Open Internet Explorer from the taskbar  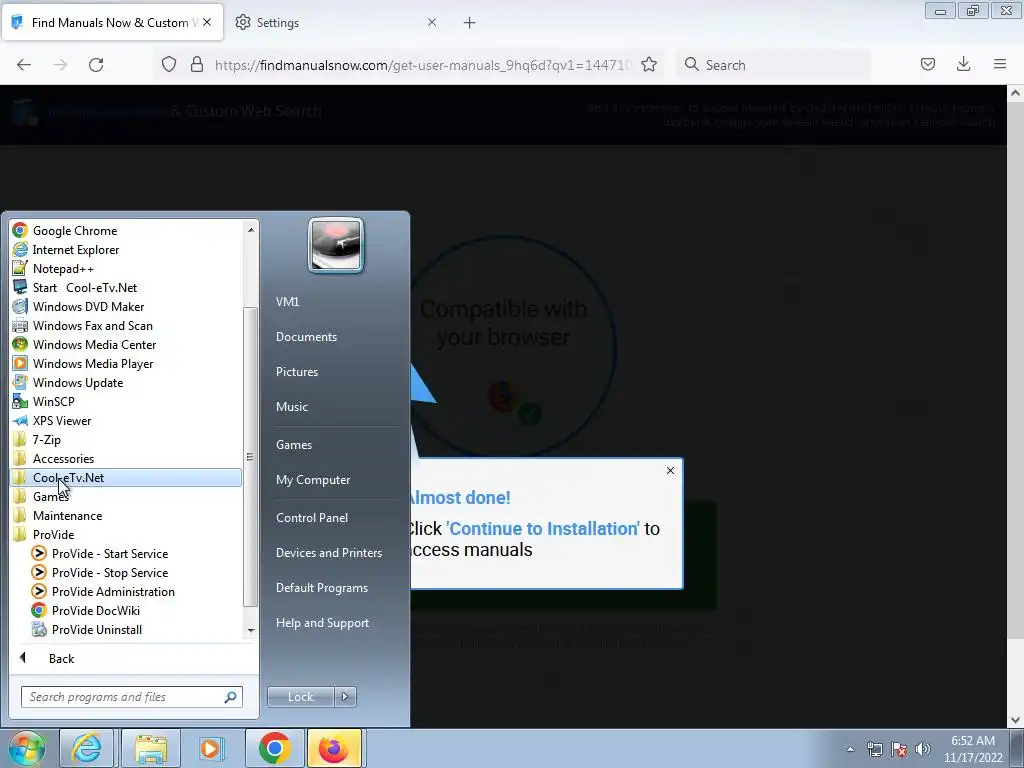pyautogui.click(x=87, y=748)
